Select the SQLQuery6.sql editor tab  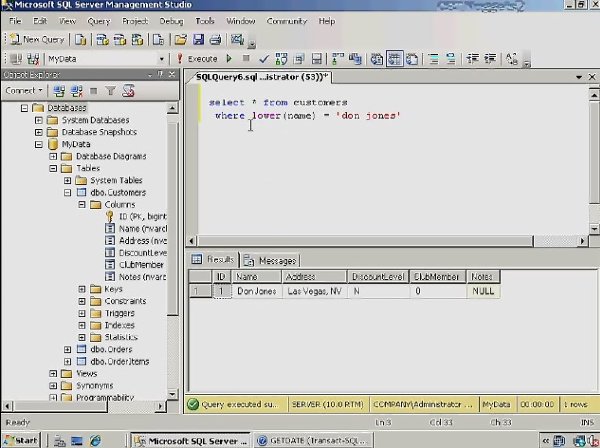click(262, 77)
